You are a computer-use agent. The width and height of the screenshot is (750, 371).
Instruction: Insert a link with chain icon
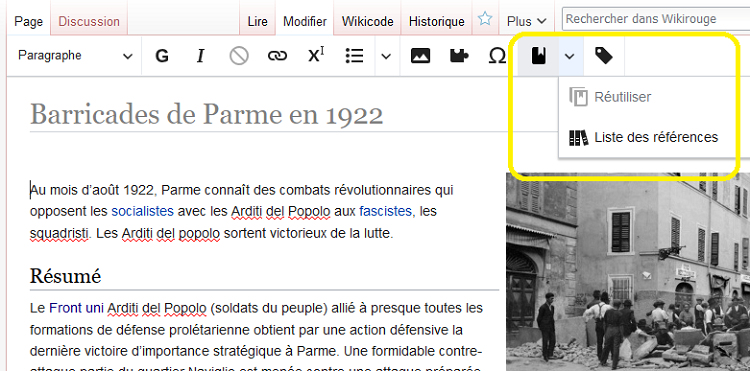(x=277, y=56)
